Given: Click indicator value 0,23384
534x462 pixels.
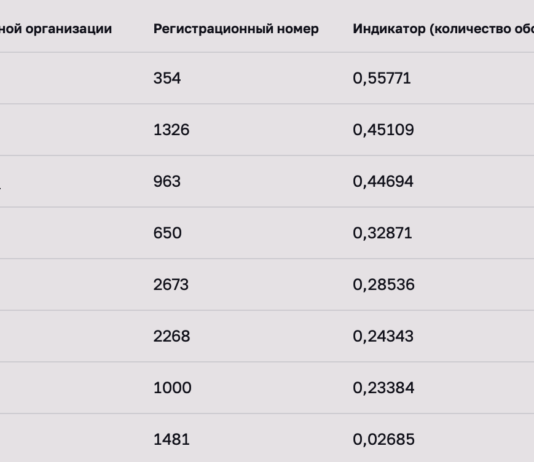Looking at the screenshot, I should coord(383,388).
